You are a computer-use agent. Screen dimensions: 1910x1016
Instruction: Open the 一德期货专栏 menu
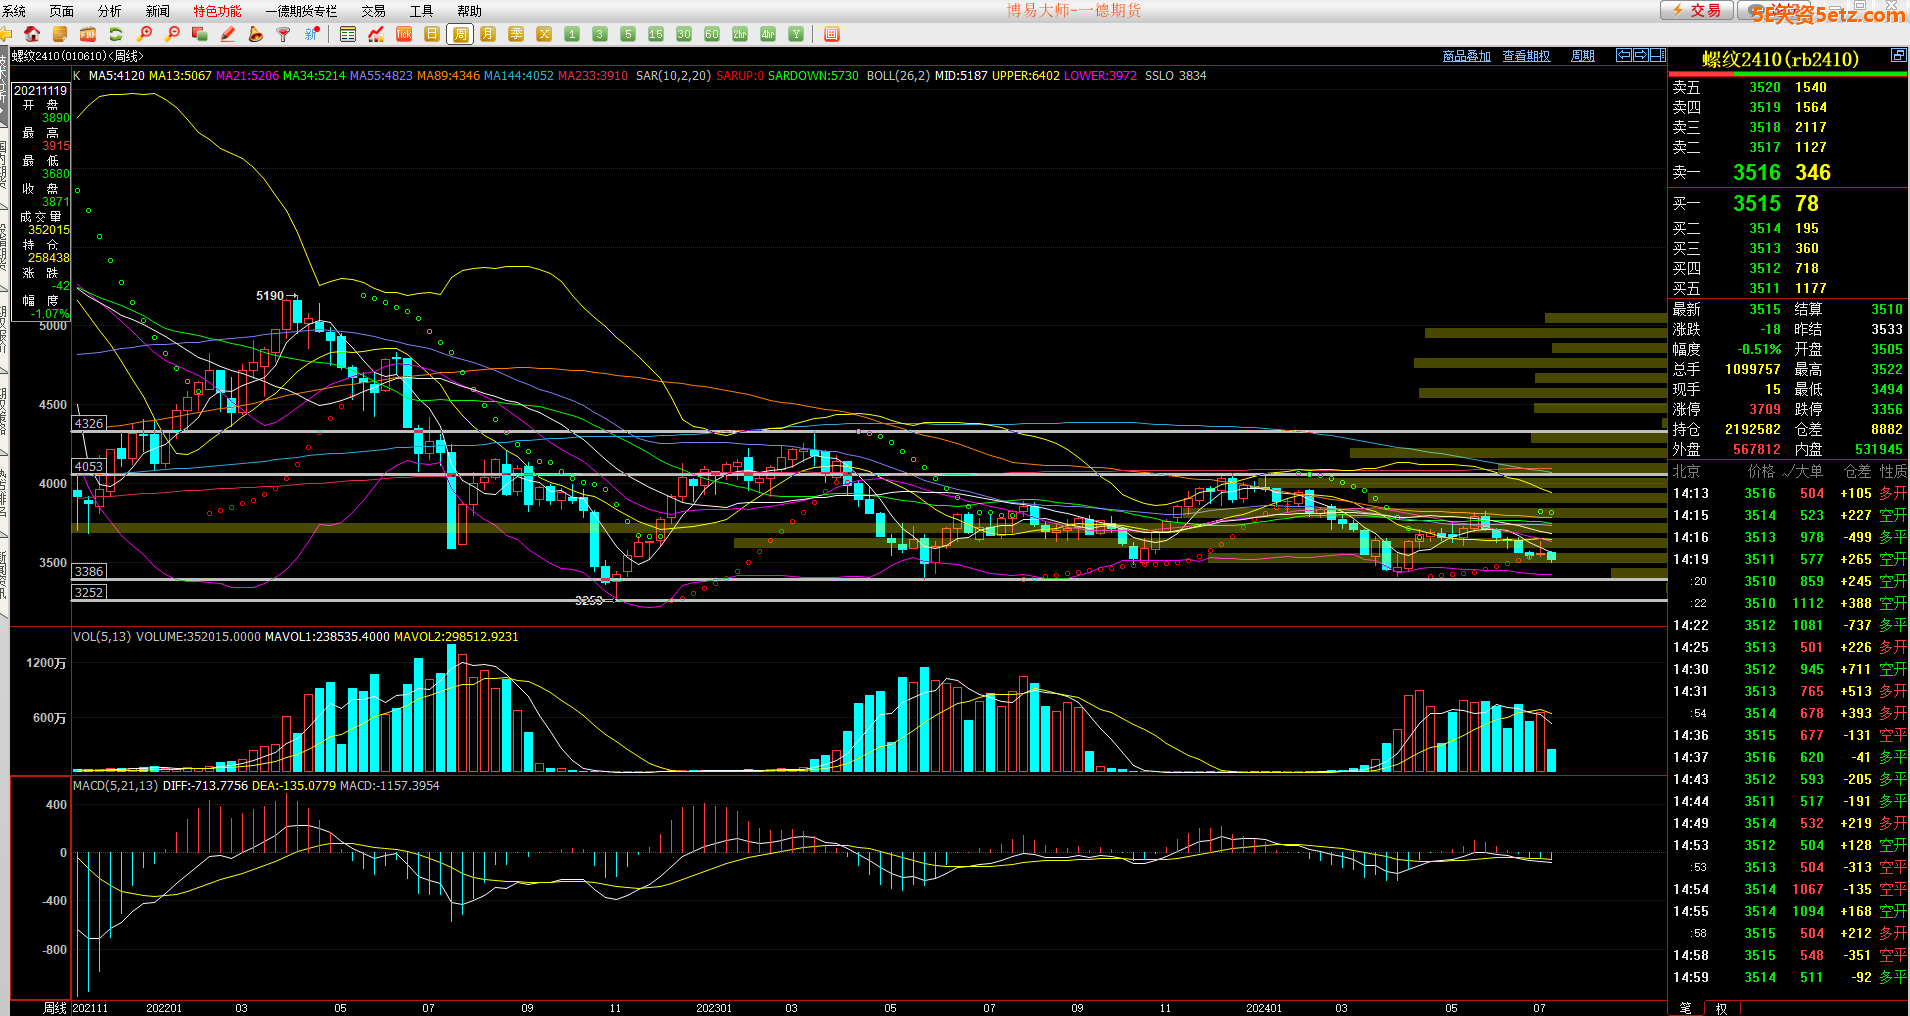point(301,11)
